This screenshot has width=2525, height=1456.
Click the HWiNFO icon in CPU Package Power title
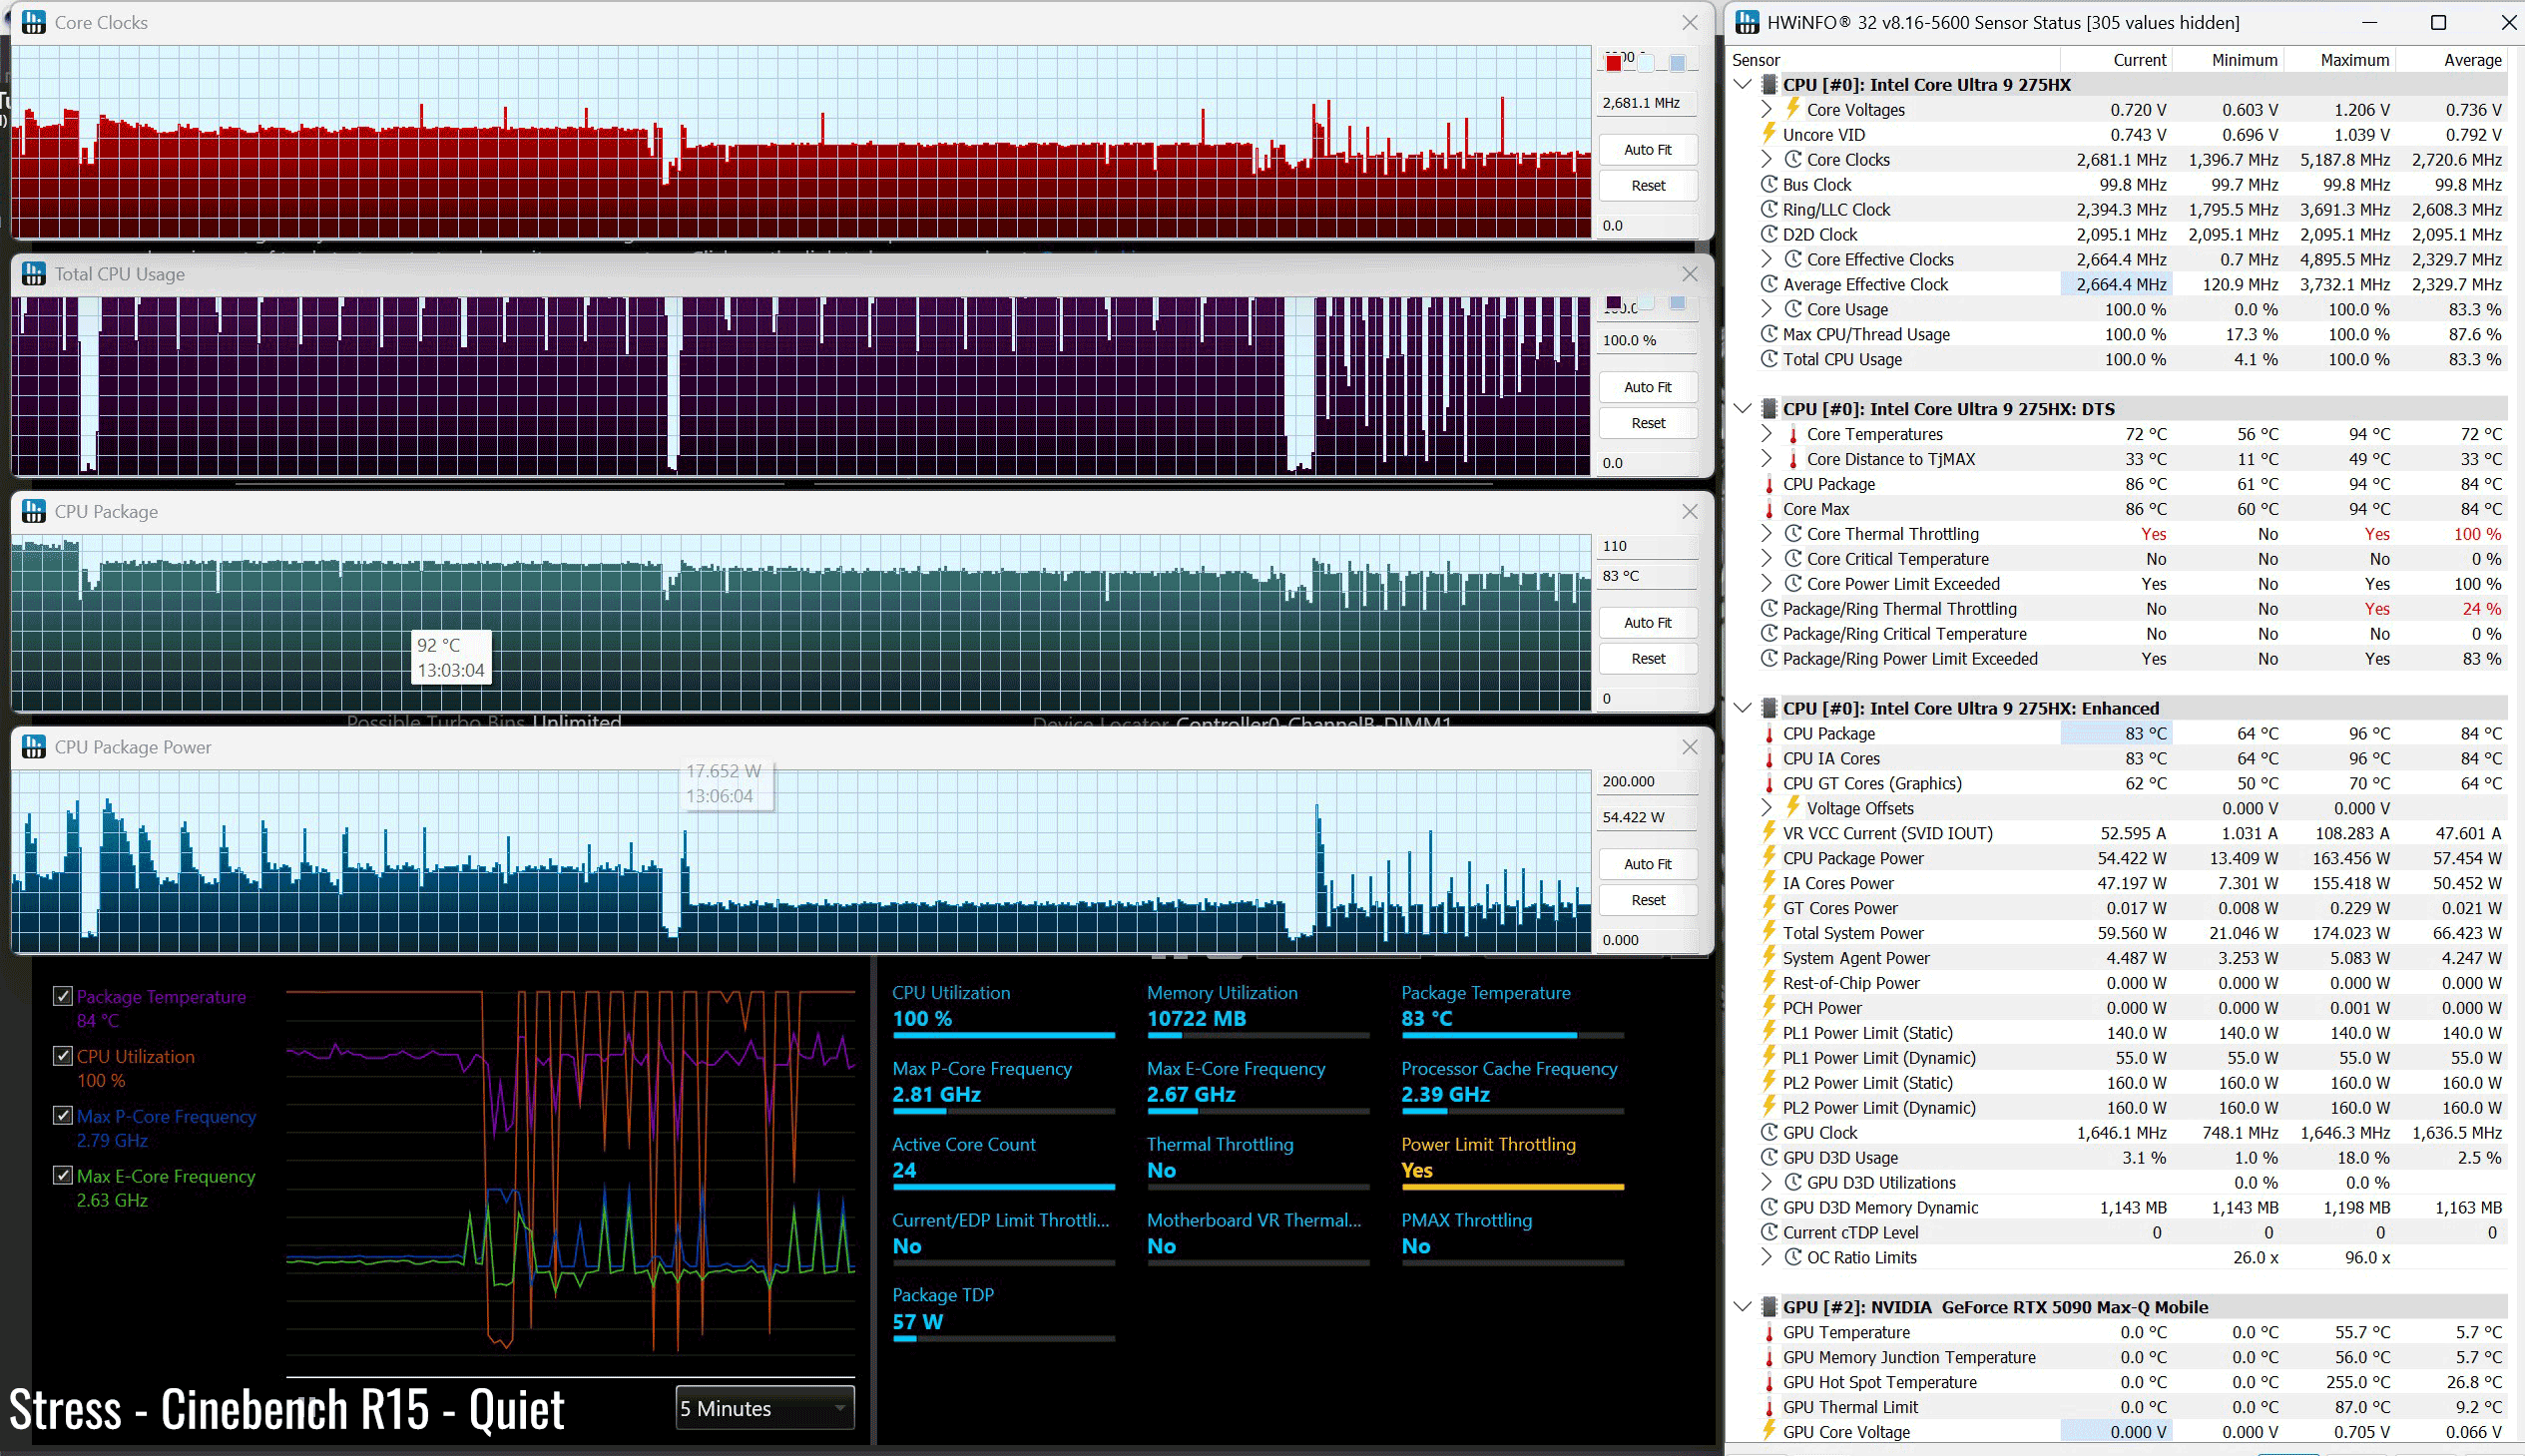[x=34, y=747]
